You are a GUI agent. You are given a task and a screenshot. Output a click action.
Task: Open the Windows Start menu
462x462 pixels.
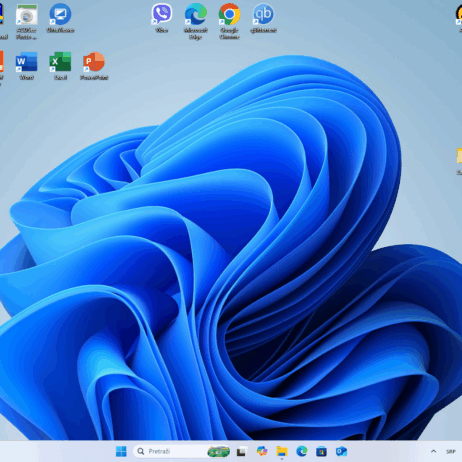(x=121, y=451)
